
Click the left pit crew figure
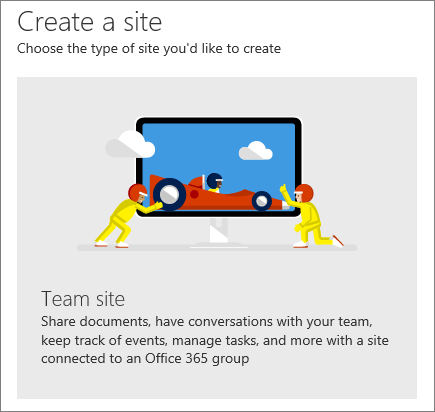point(127,216)
